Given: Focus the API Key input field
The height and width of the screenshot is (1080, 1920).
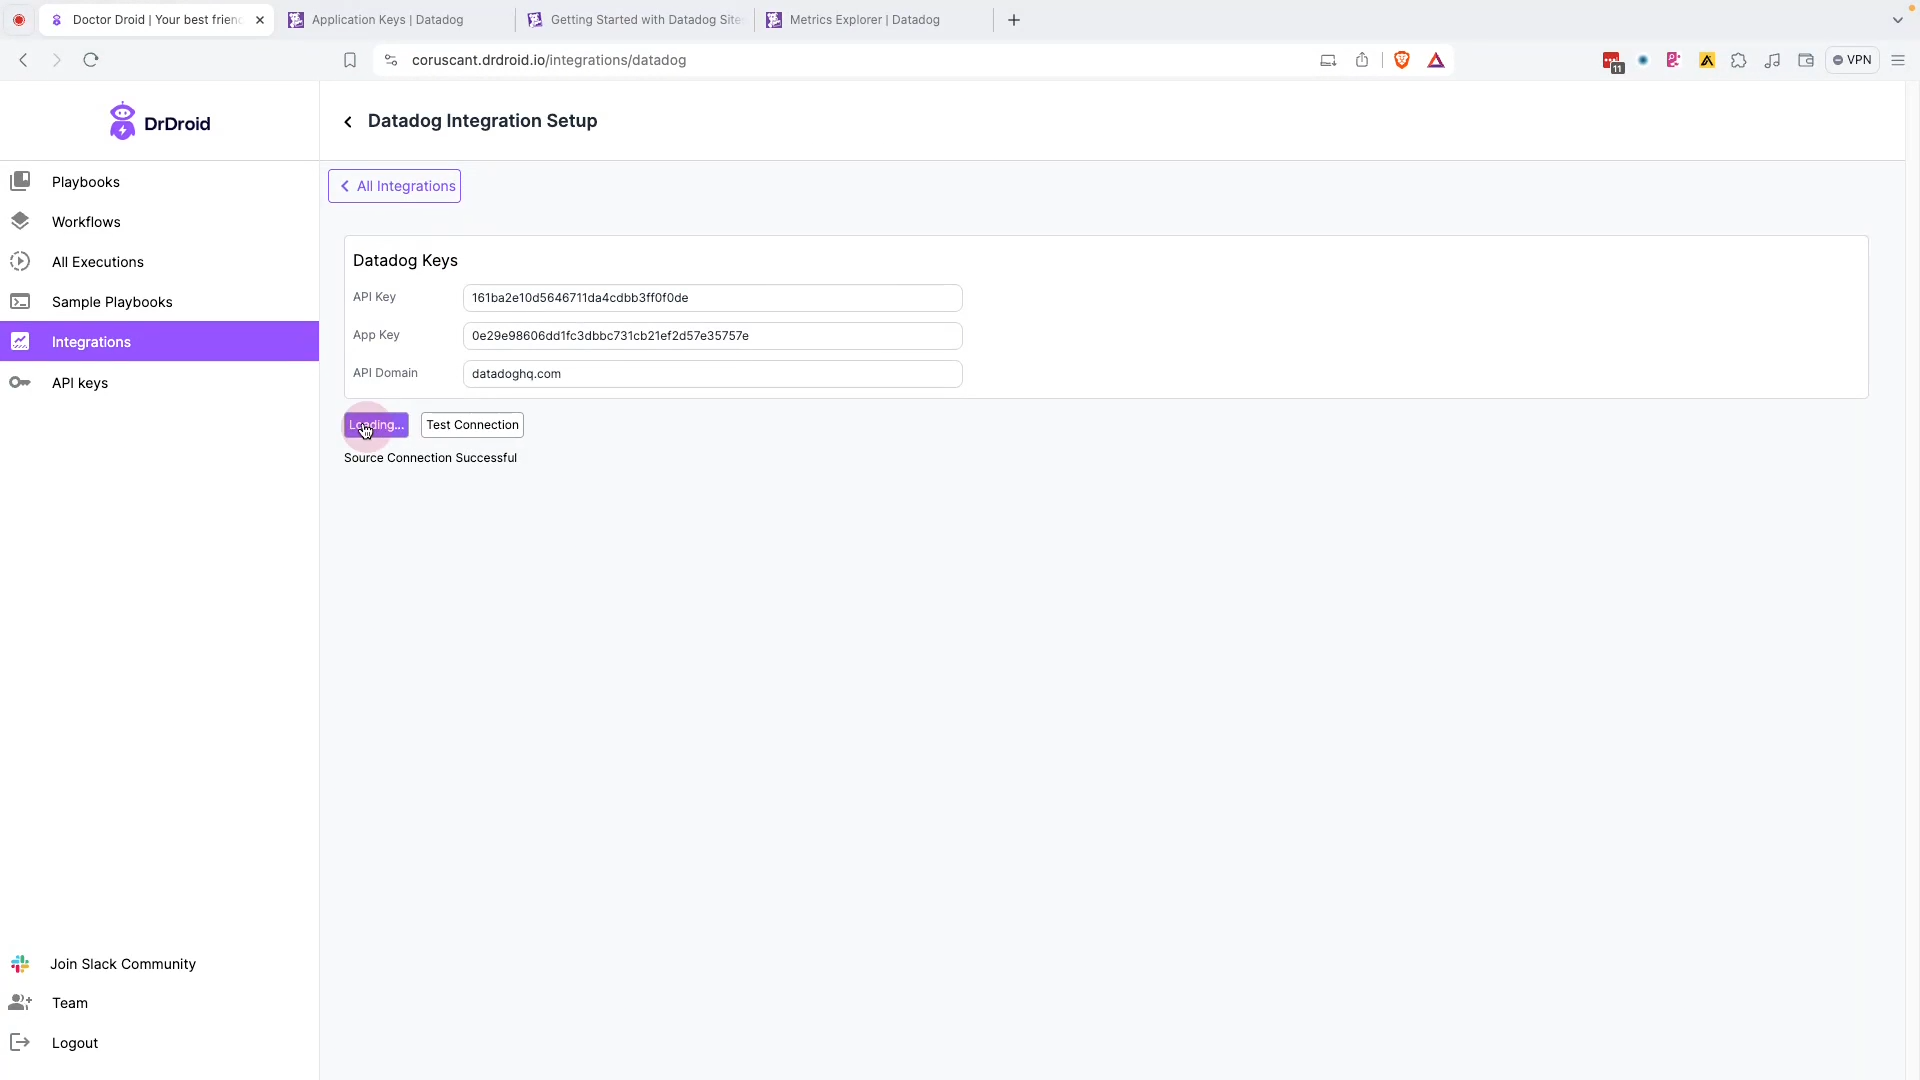Looking at the screenshot, I should pyautogui.click(x=712, y=298).
